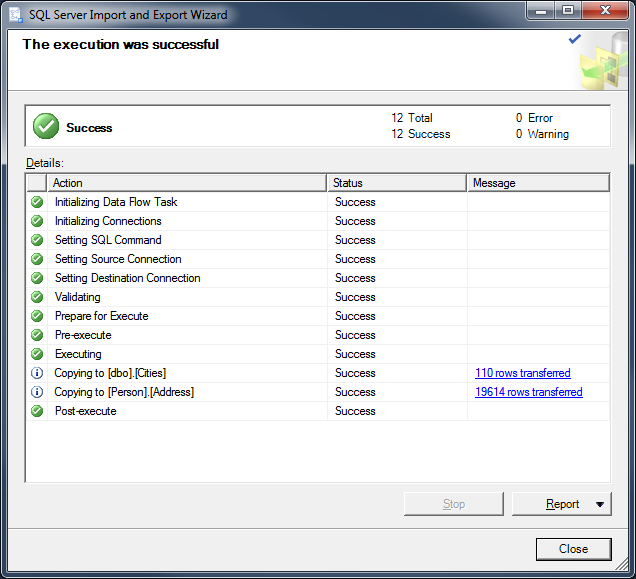Open the Report dropdown arrow
Screen dimensions: 636x579
pyautogui.click(x=600, y=504)
